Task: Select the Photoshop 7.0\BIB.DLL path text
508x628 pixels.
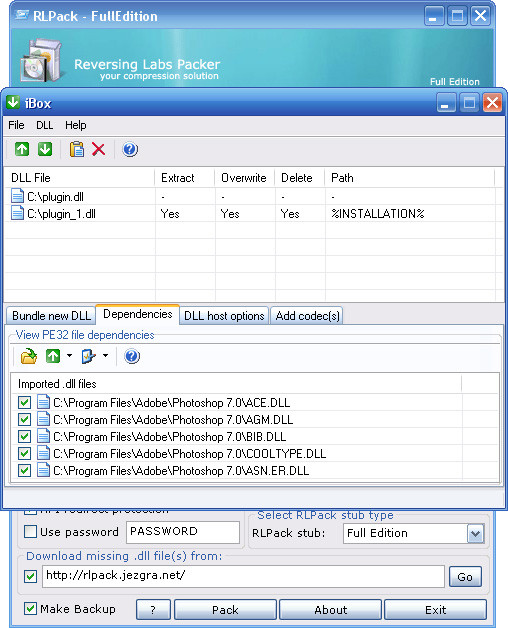Action: (x=169, y=437)
